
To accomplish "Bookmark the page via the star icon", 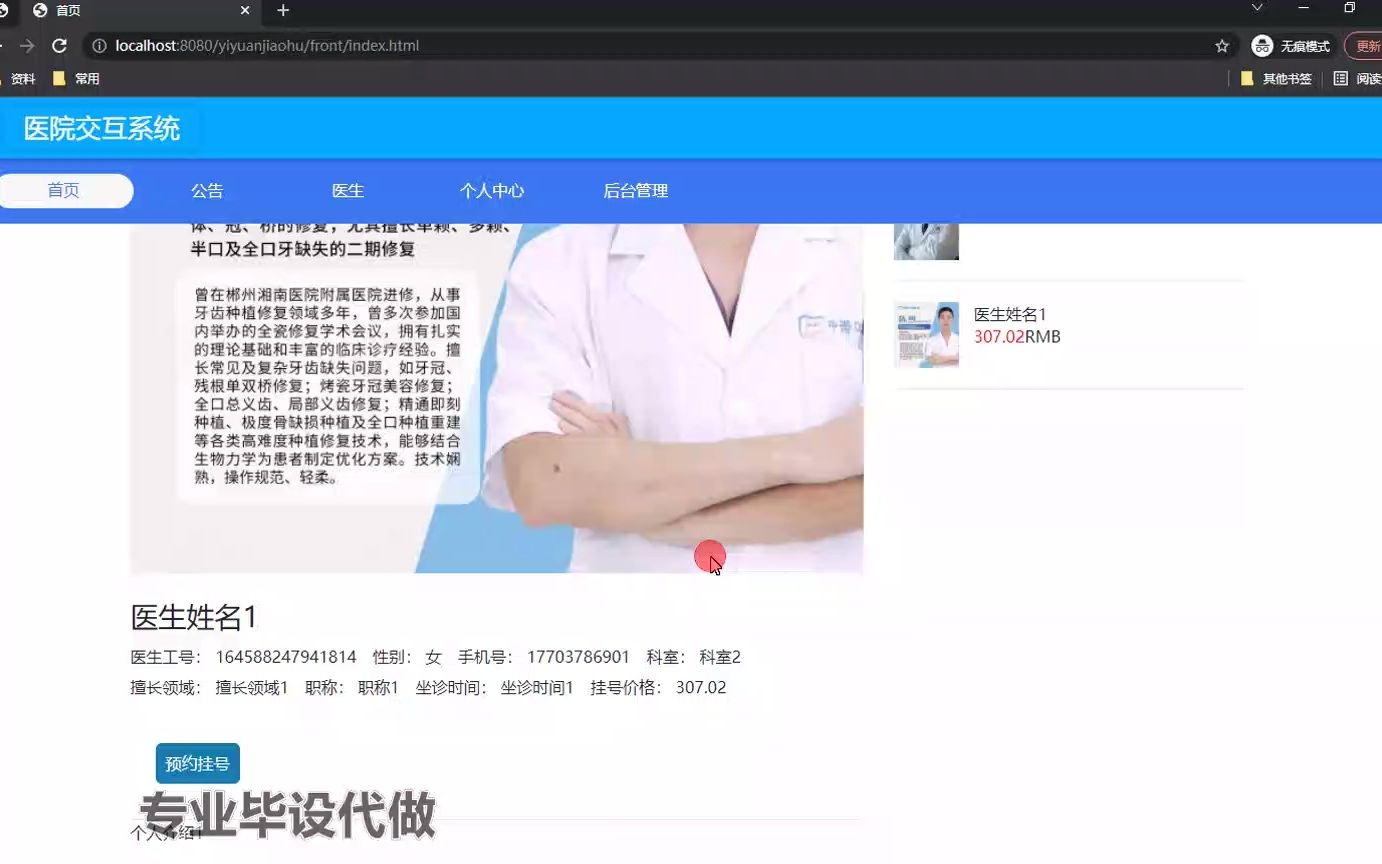I will [x=1222, y=45].
